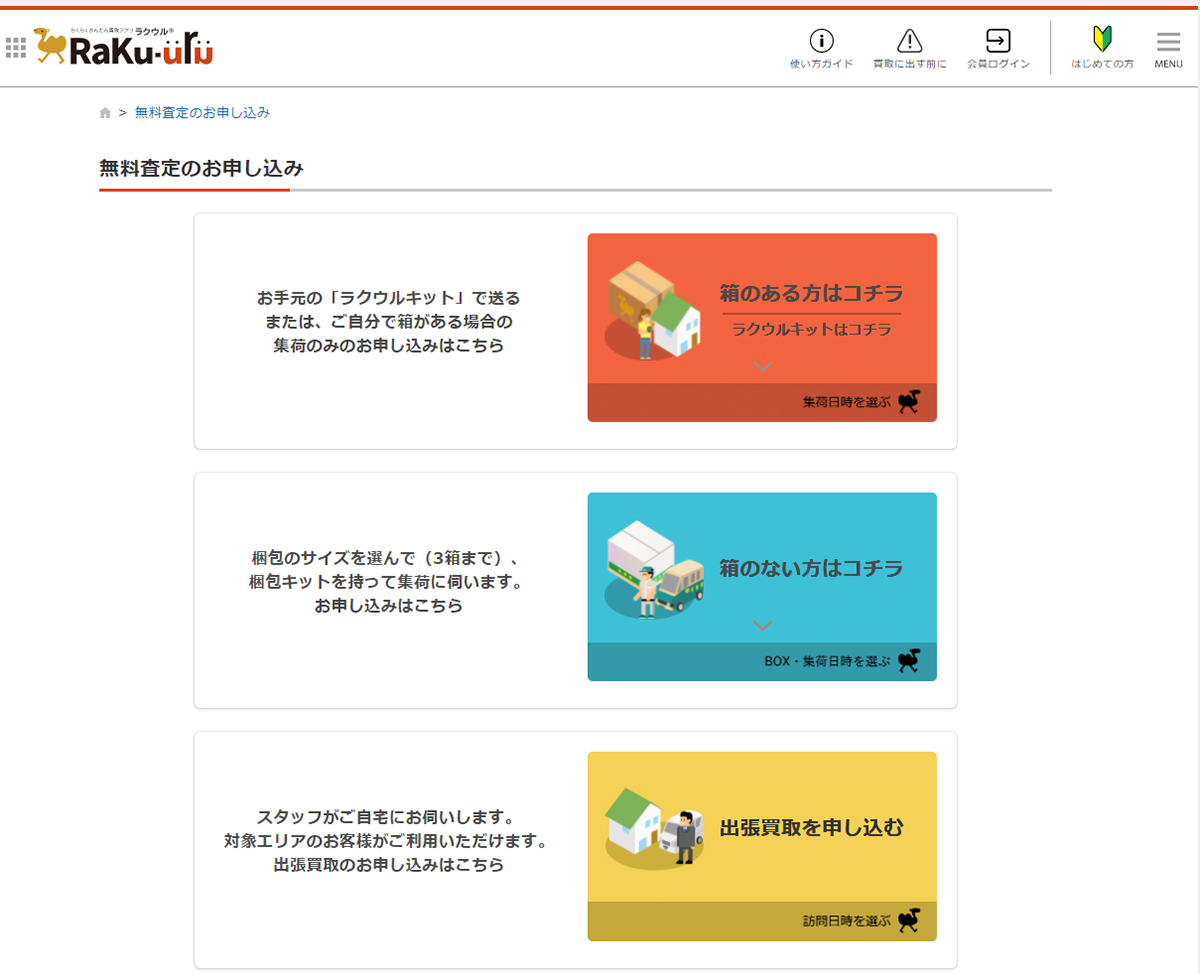Click the home icon in breadcrumb
This screenshot has height=974, width=1200.
pyautogui.click(x=105, y=113)
